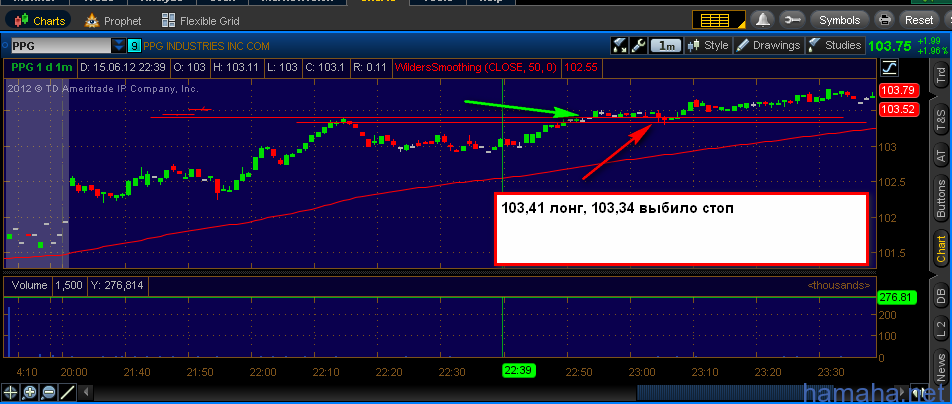Viewport: 952px width, 404px height.
Task: Click the 103.79 price bubble
Action: pyautogui.click(x=897, y=91)
